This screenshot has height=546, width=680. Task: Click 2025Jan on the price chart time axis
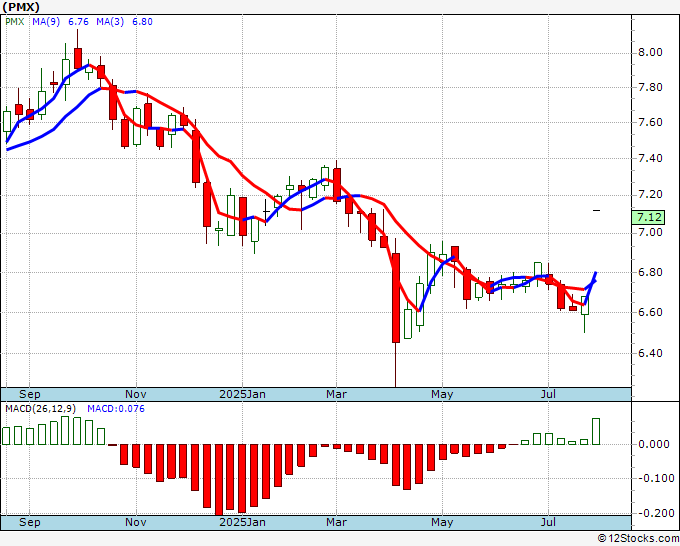[x=242, y=394]
